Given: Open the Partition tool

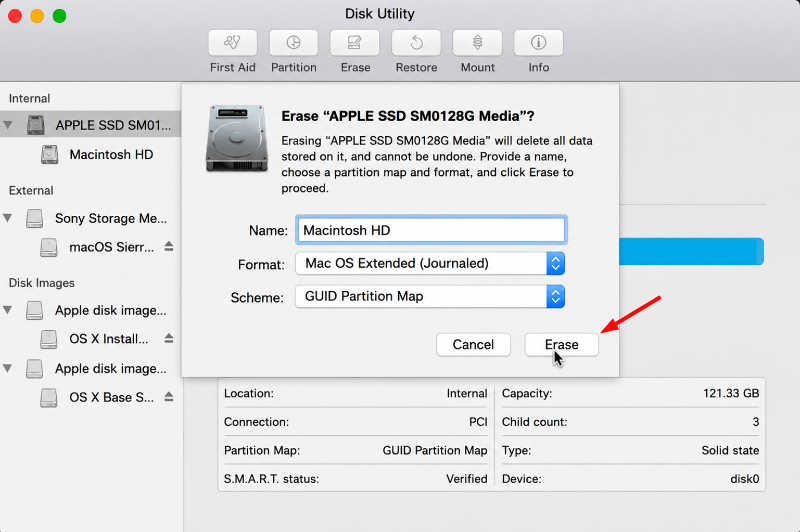Looking at the screenshot, I should click(x=293, y=43).
